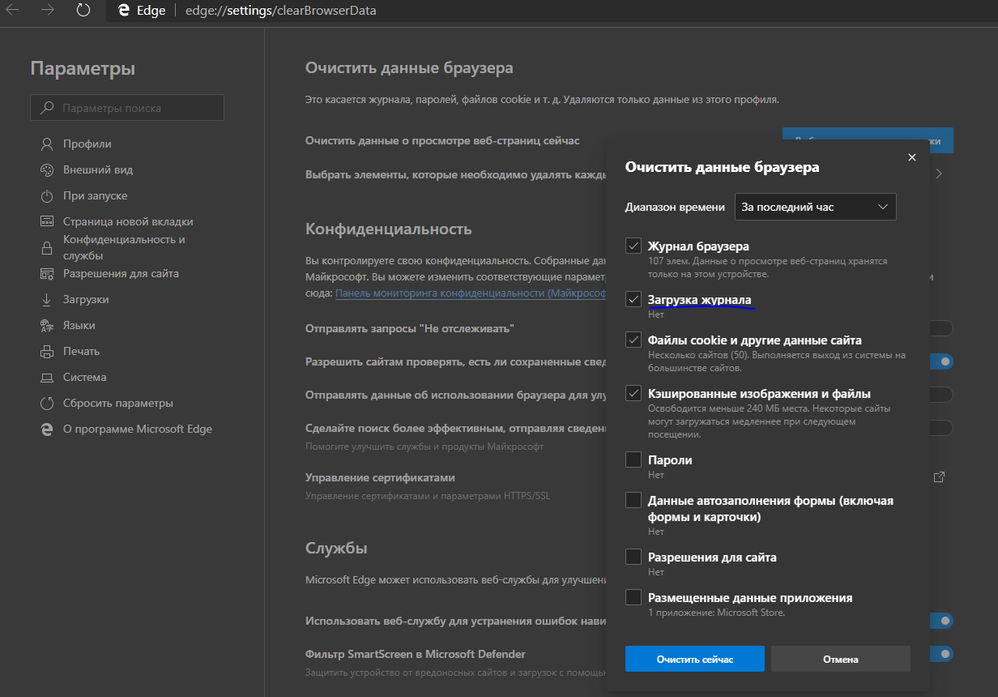
Task: Open Сбросить параметры settings section
Action: point(118,404)
